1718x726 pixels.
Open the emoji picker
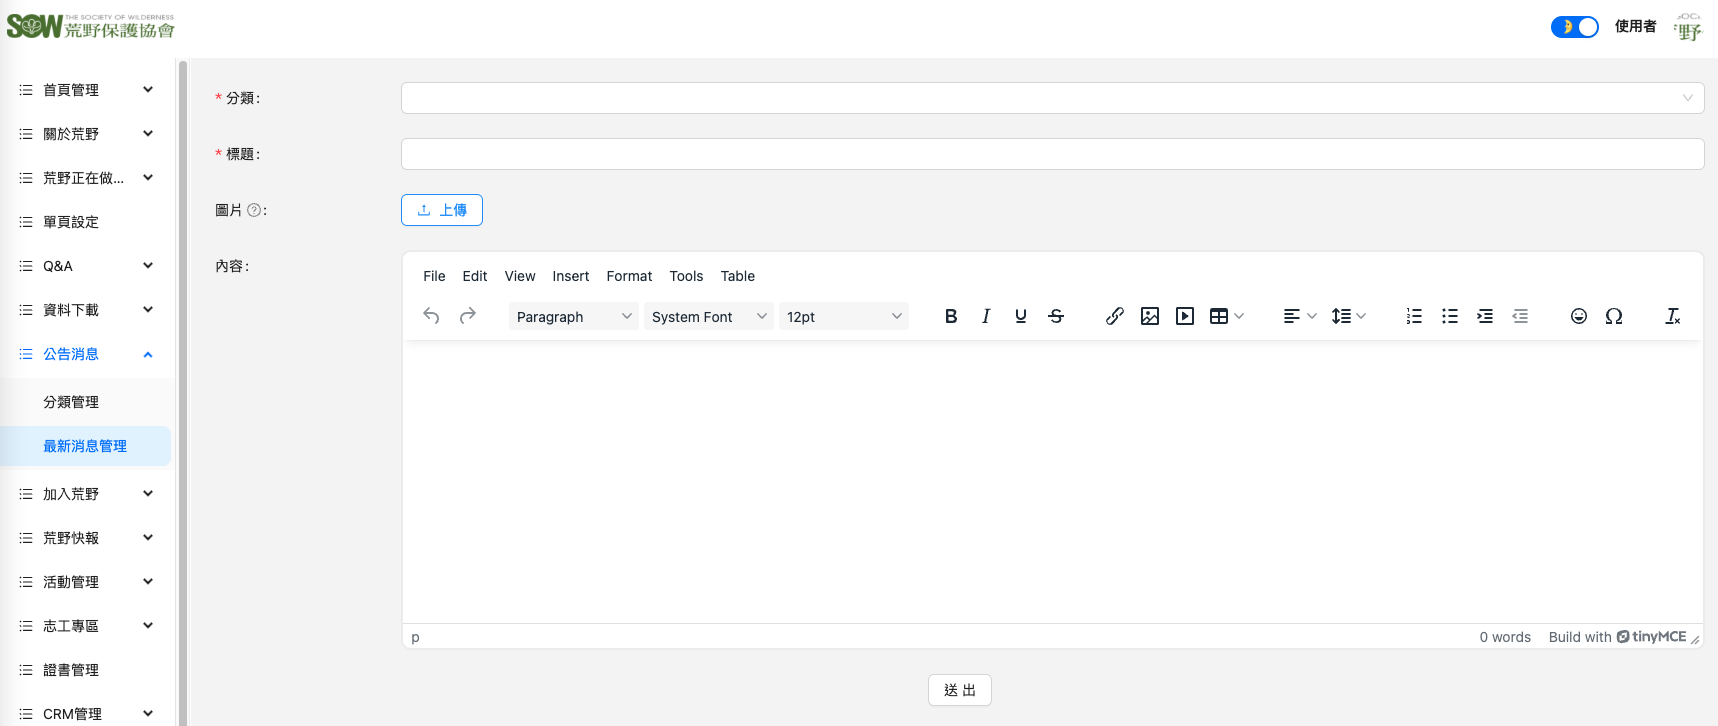pos(1579,316)
